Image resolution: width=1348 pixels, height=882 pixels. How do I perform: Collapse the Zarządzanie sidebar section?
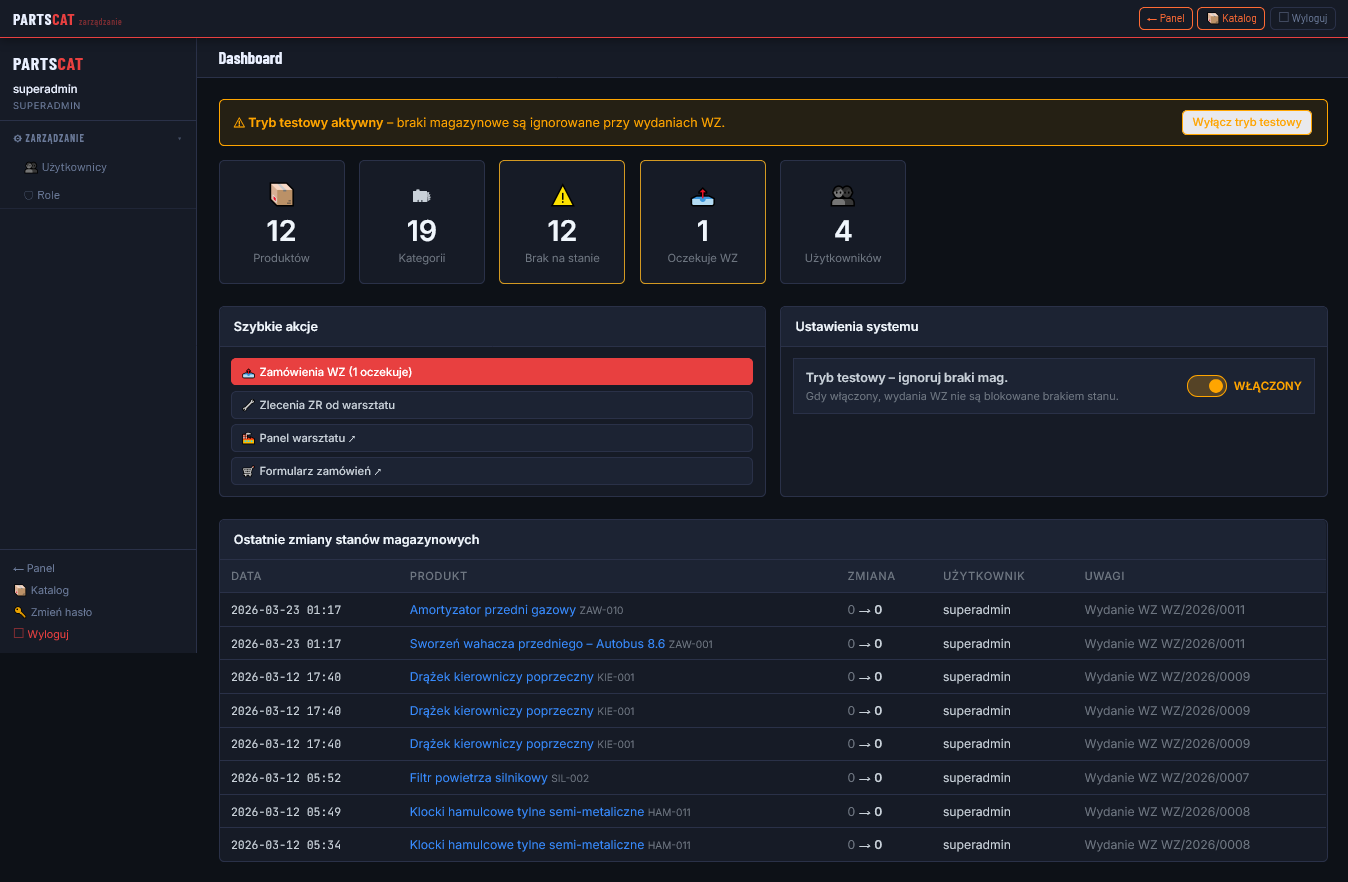(179, 138)
